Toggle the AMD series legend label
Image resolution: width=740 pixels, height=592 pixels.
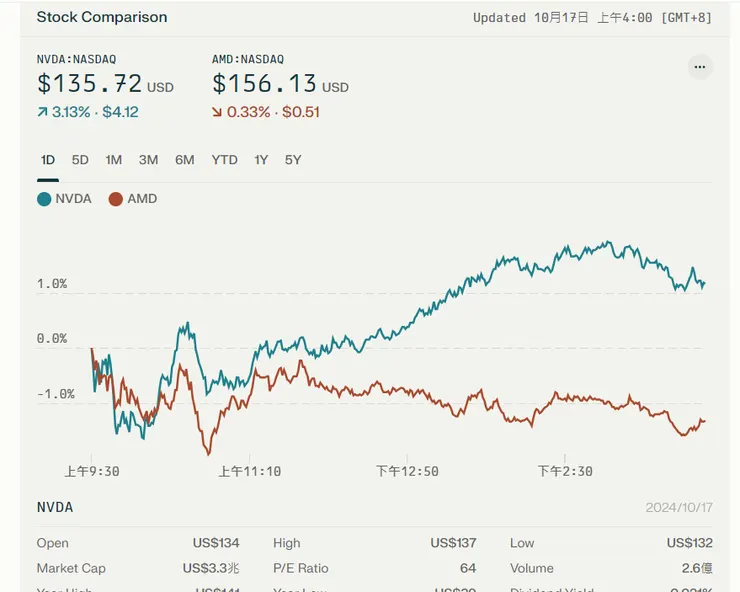(x=142, y=199)
